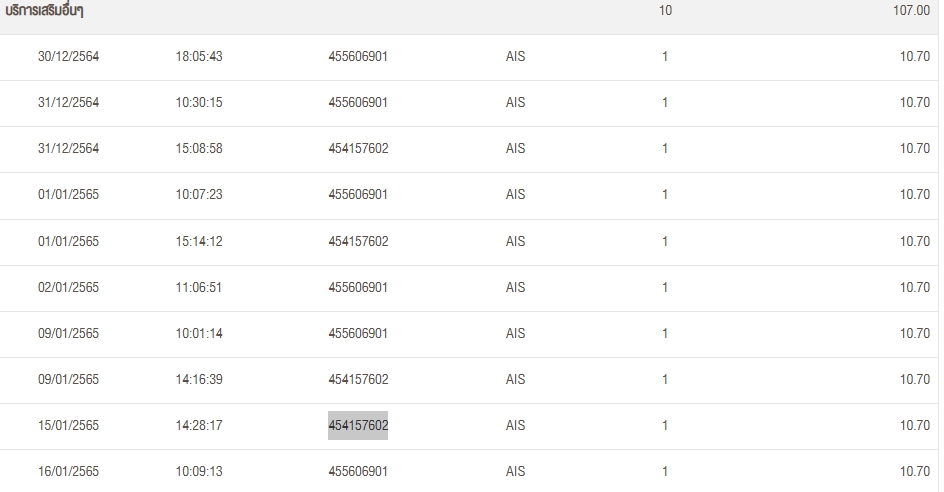Click the บริการเสริมอื่นๆ section header
Viewport: 944px width, 492px height.
click(x=45, y=10)
